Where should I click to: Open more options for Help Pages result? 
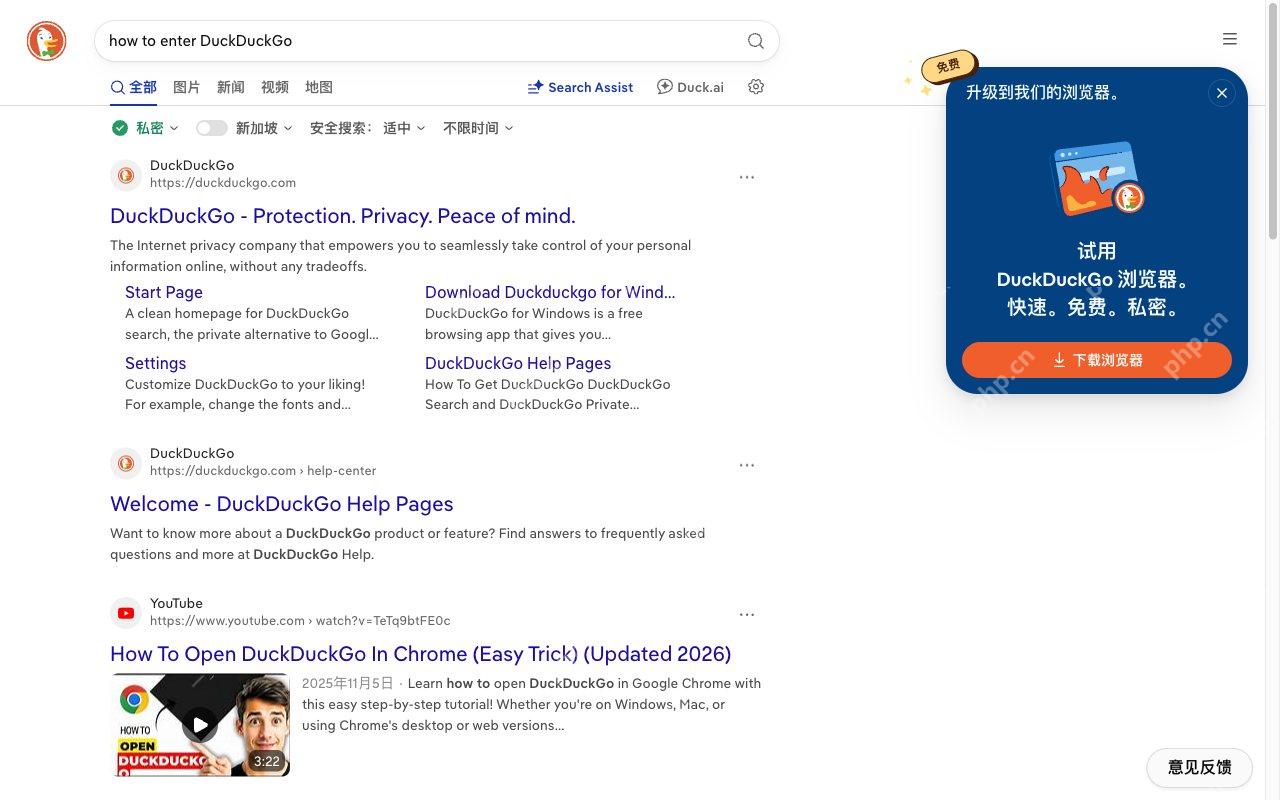[x=747, y=465]
